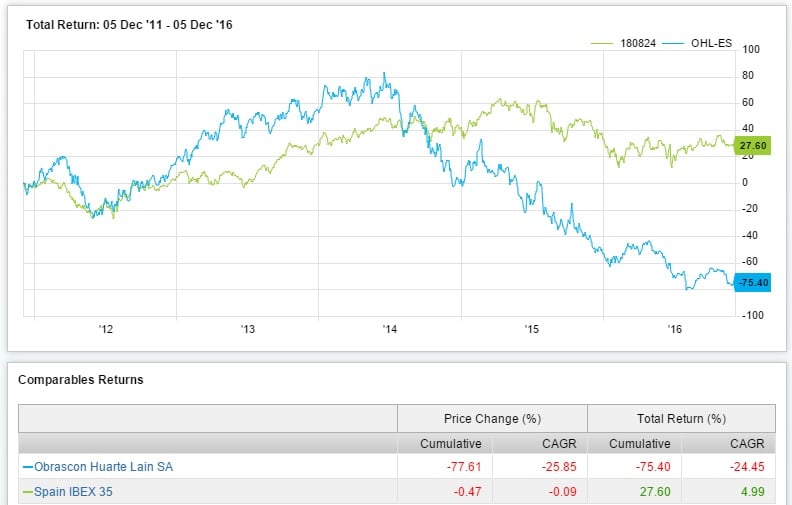This screenshot has width=792, height=505.
Task: Click the Comparables Returns heading
Action: click(x=80, y=380)
